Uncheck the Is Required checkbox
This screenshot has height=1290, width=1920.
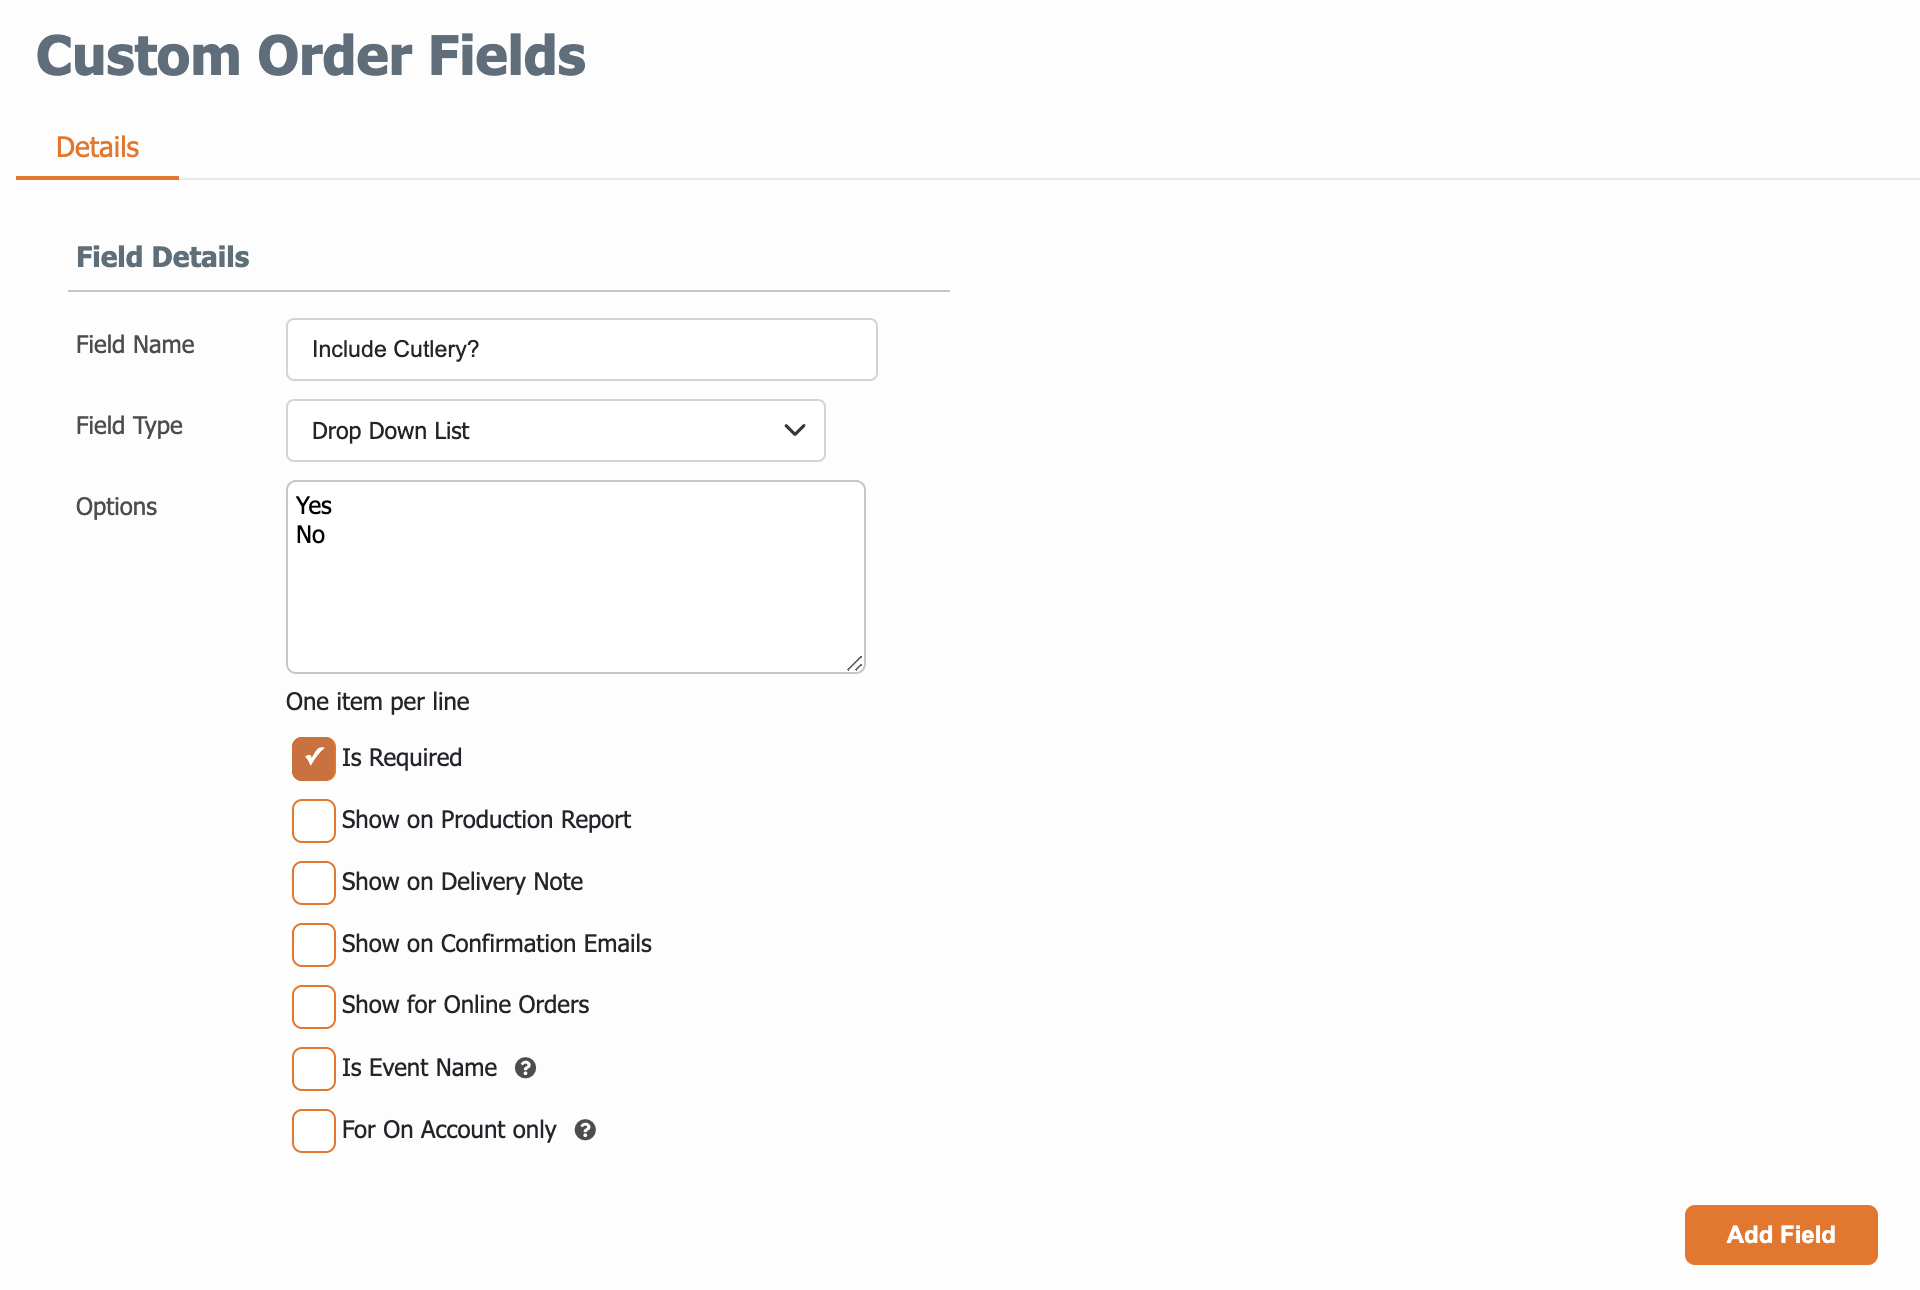pyautogui.click(x=314, y=759)
